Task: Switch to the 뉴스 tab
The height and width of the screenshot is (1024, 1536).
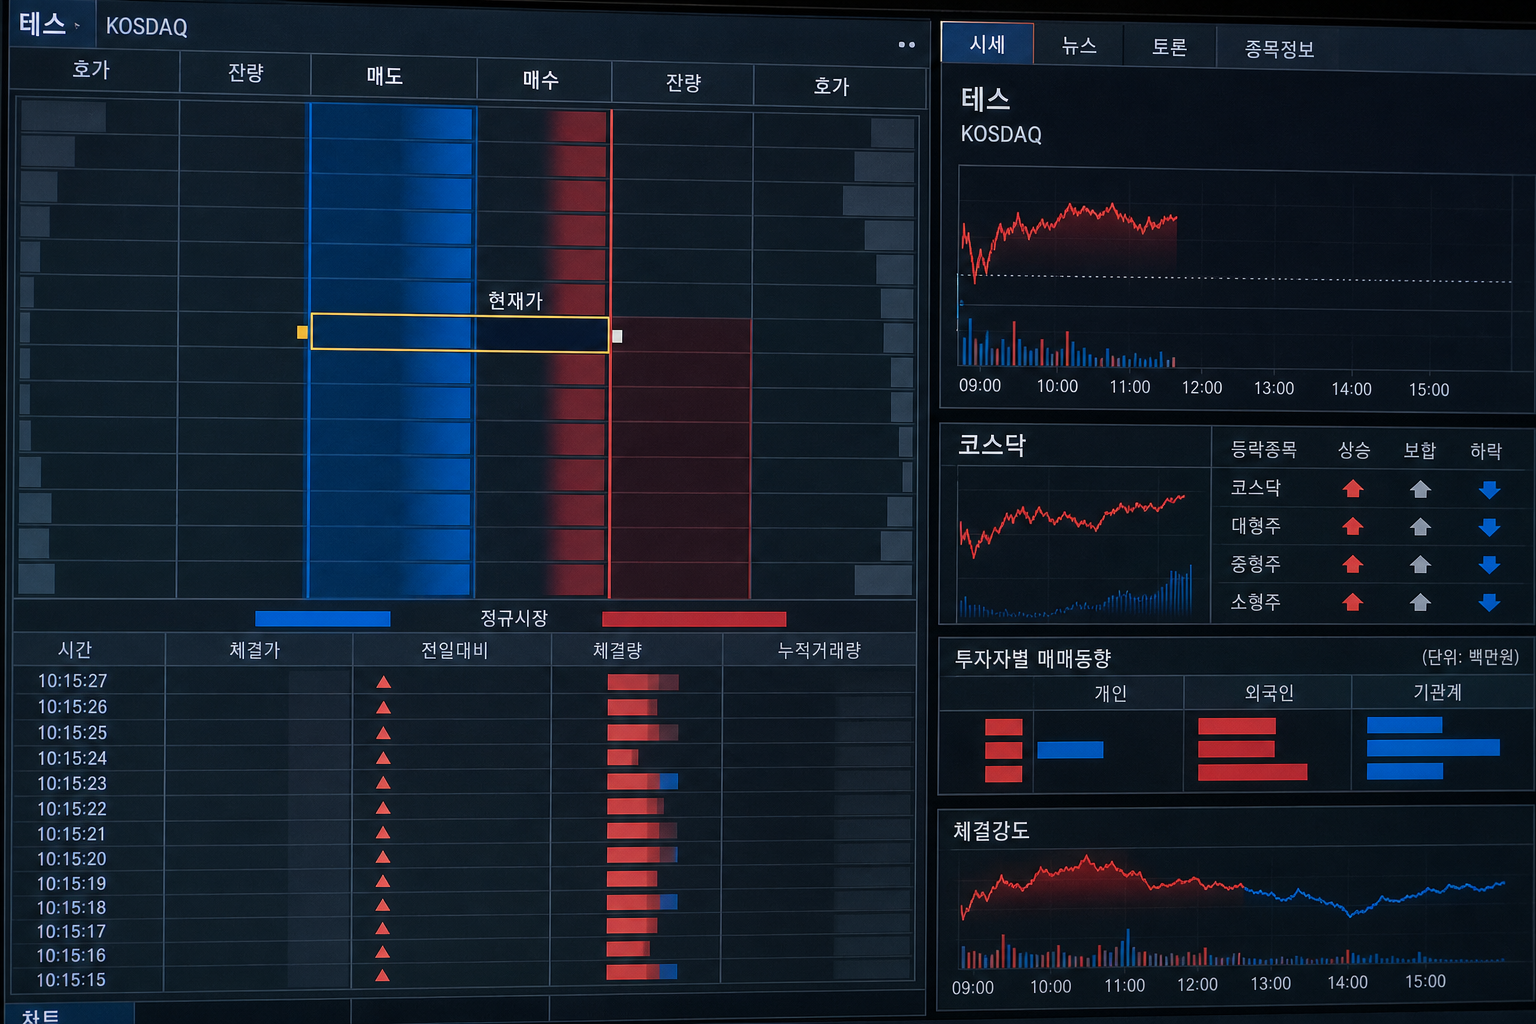Action: [x=1079, y=45]
